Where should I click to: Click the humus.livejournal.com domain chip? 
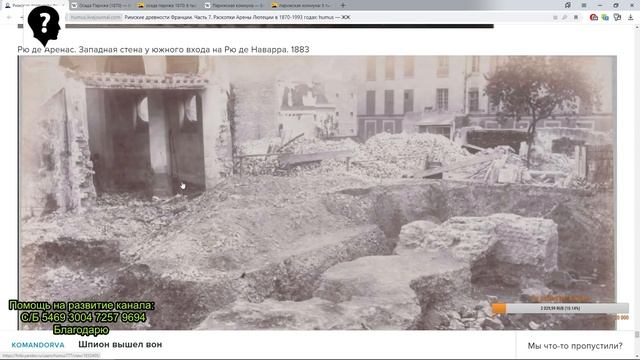(95, 17)
